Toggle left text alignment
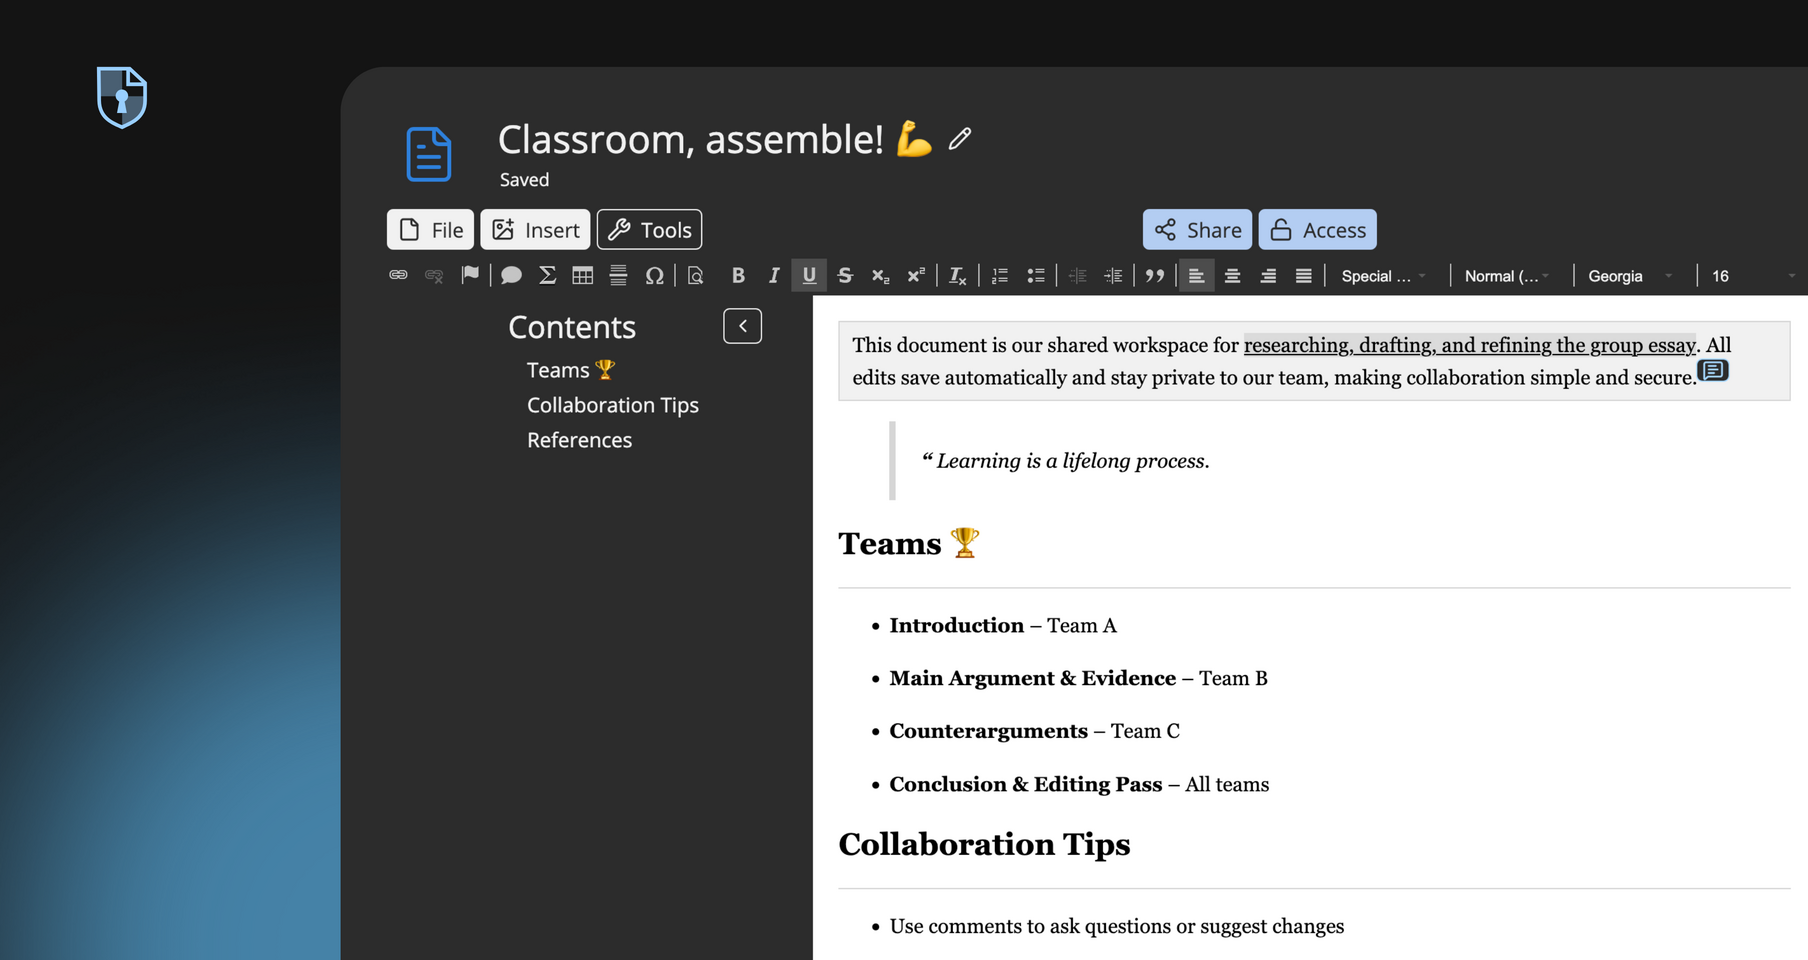This screenshot has width=1808, height=960. pyautogui.click(x=1196, y=275)
